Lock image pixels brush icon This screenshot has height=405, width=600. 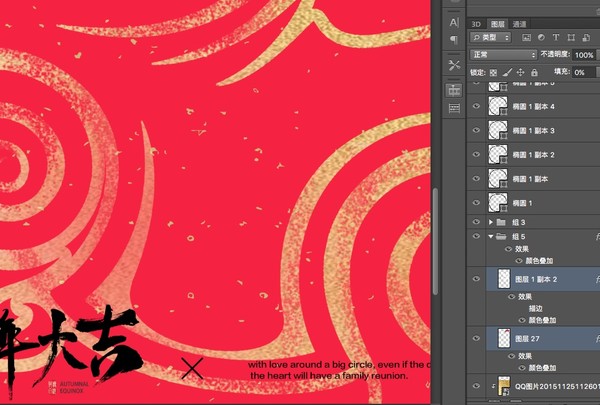point(507,72)
